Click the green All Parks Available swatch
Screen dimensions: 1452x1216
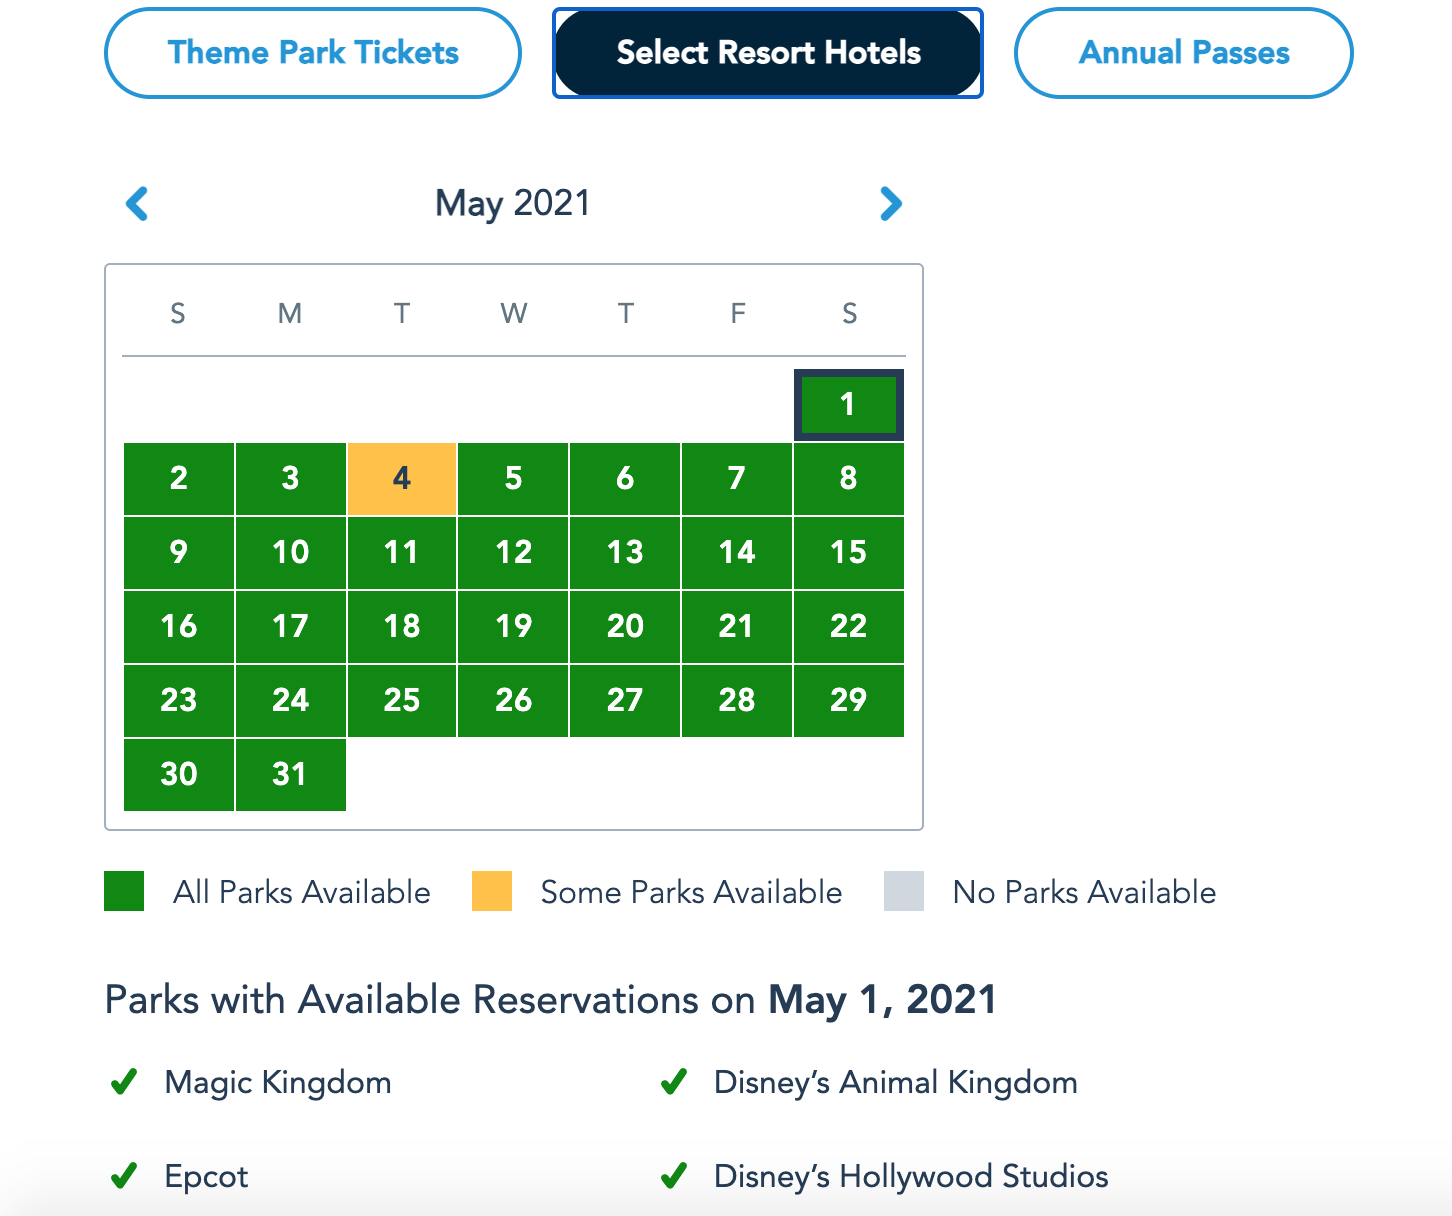point(124,891)
